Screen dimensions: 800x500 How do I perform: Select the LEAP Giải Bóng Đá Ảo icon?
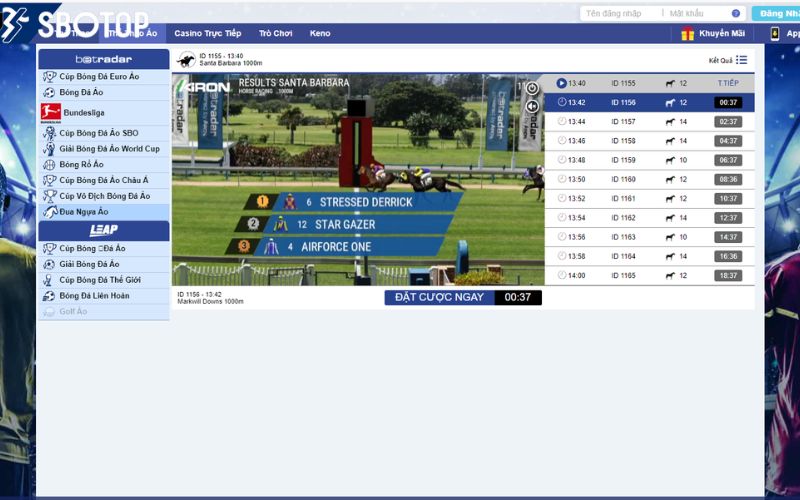49,264
